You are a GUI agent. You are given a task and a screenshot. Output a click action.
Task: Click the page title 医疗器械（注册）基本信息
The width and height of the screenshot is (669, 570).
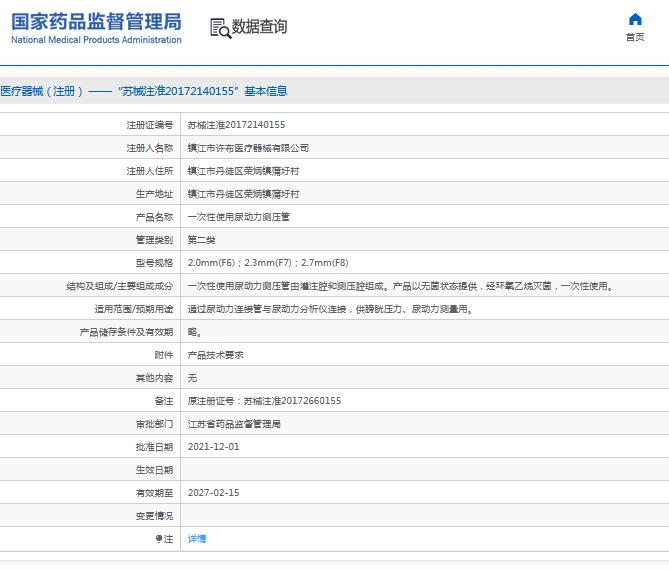[144, 91]
